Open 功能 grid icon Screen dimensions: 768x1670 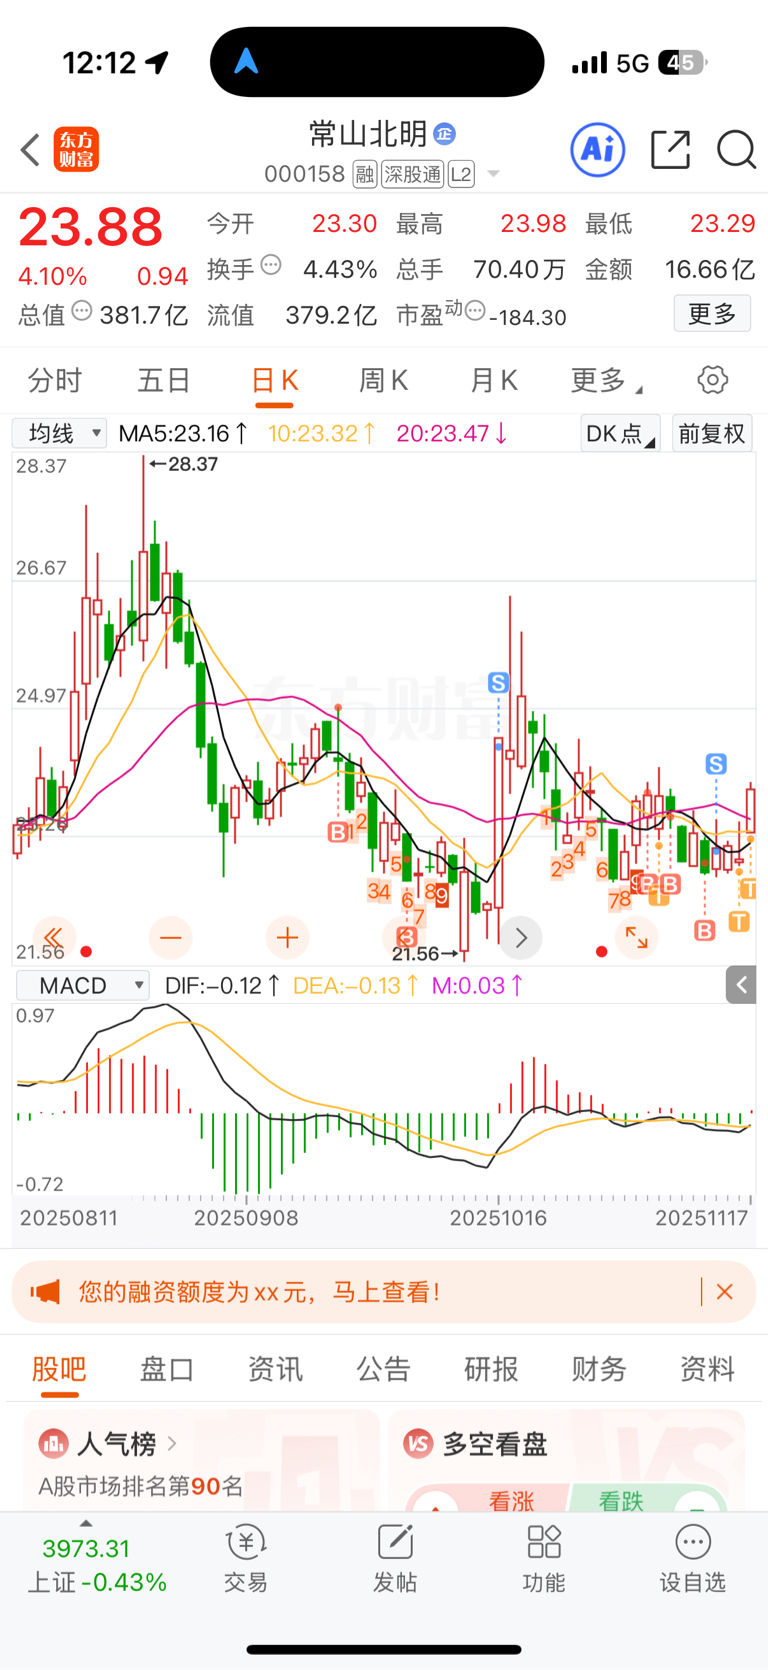544,1558
